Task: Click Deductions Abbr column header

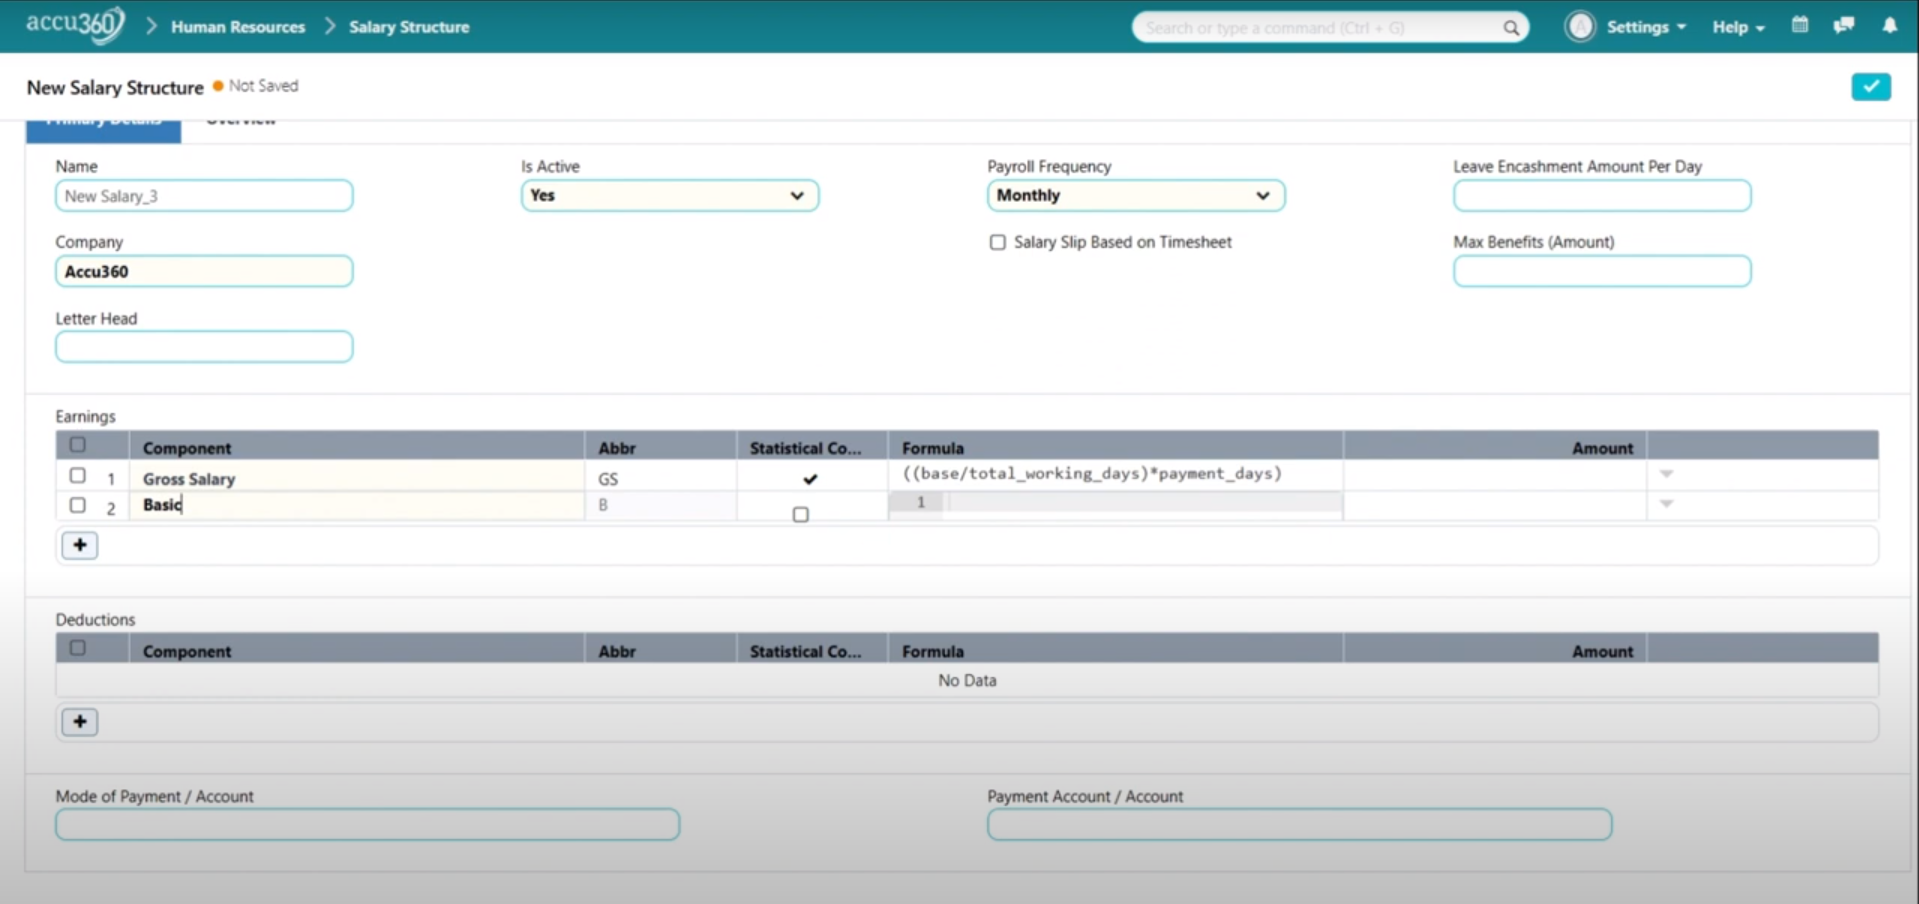Action: click(x=661, y=650)
